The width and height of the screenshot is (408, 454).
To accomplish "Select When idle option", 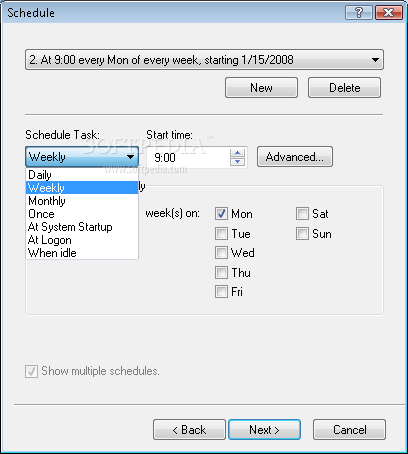I will pos(82,253).
